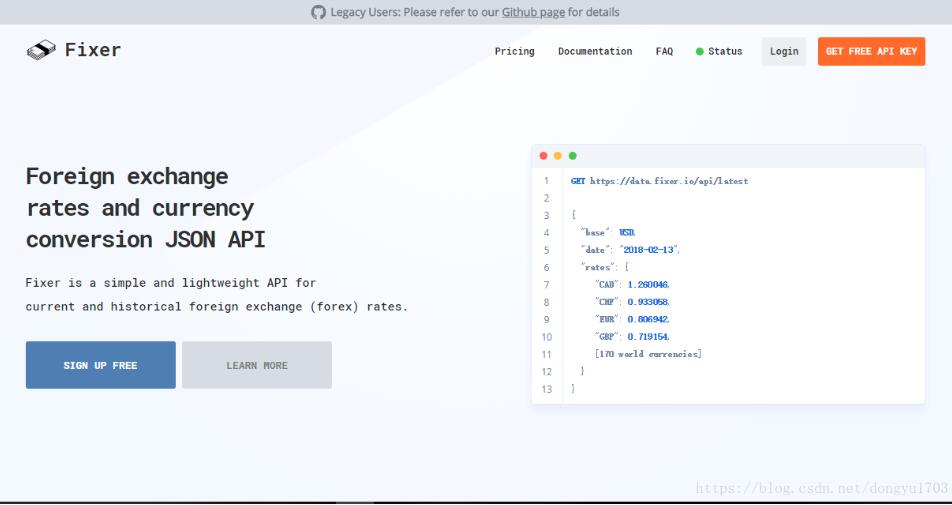Select the main headline about foreign exchange
The width and height of the screenshot is (952, 505).
[145, 208]
